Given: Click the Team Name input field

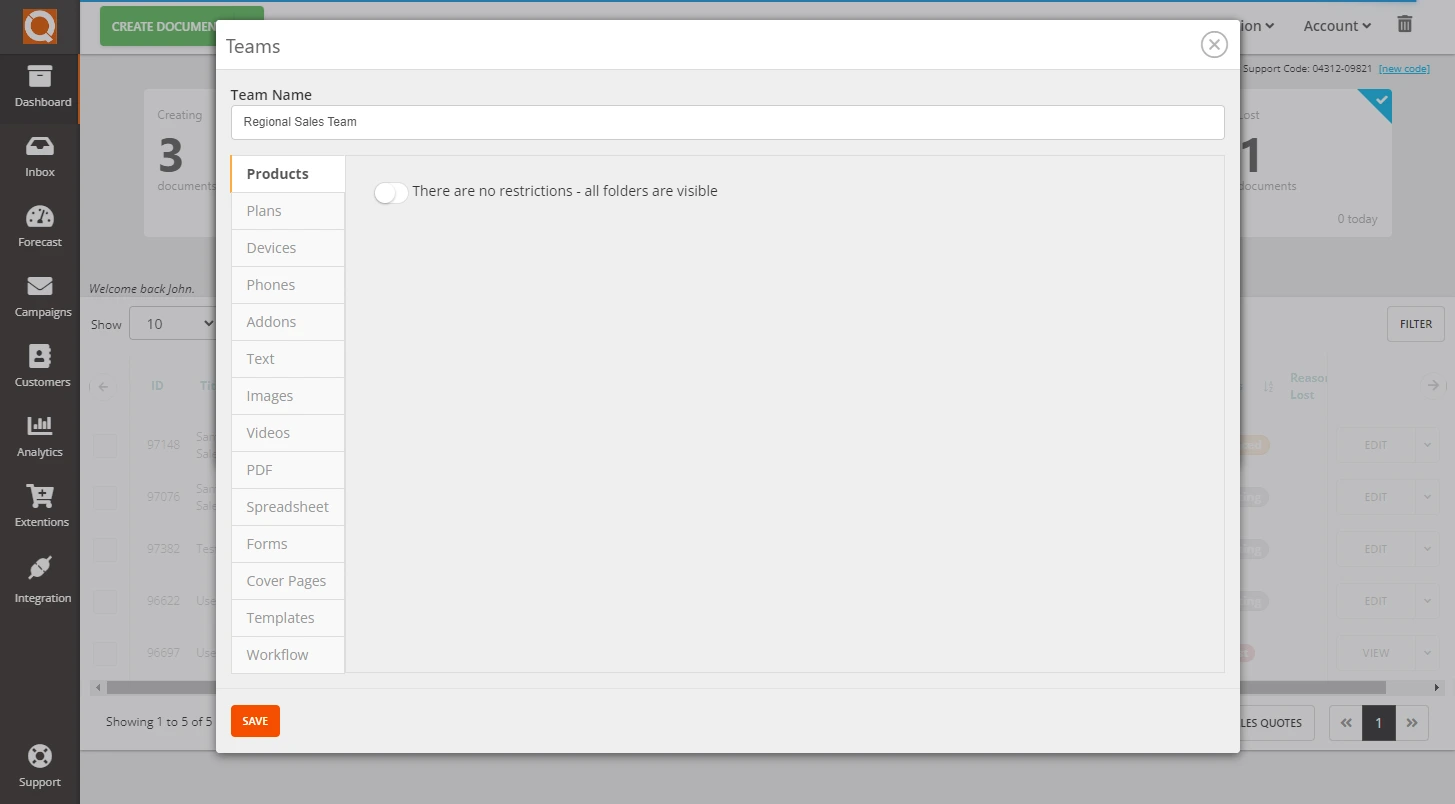Looking at the screenshot, I should (727, 122).
